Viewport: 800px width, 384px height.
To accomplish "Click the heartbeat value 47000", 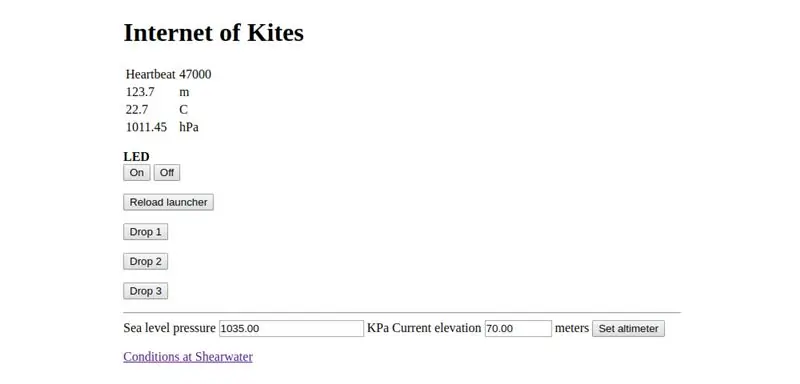I will tap(195, 74).
